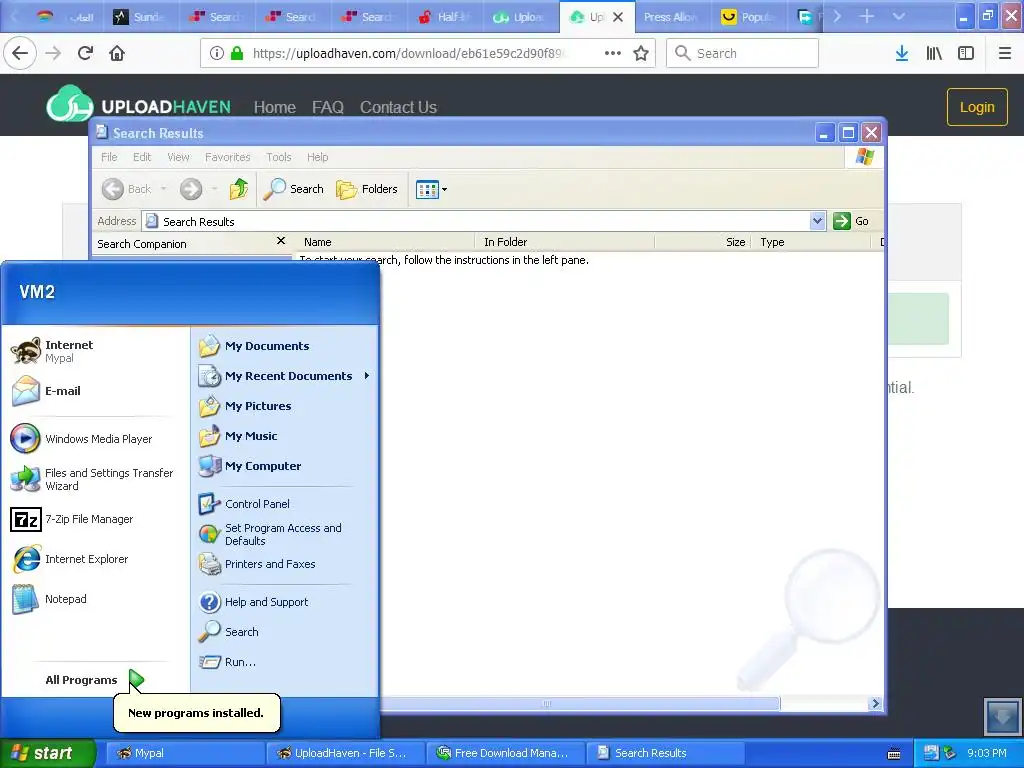
Task: Open the list all tabs dropdown
Action: 899,16
